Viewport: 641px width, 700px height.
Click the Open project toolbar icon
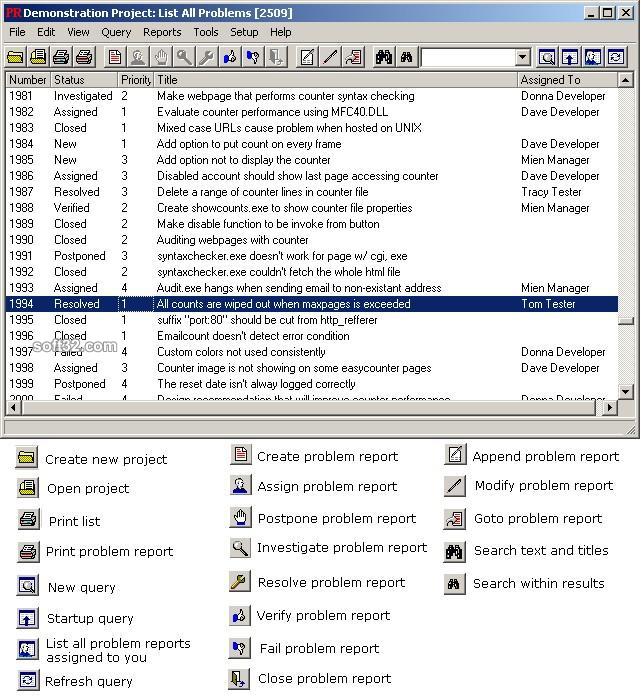38,57
